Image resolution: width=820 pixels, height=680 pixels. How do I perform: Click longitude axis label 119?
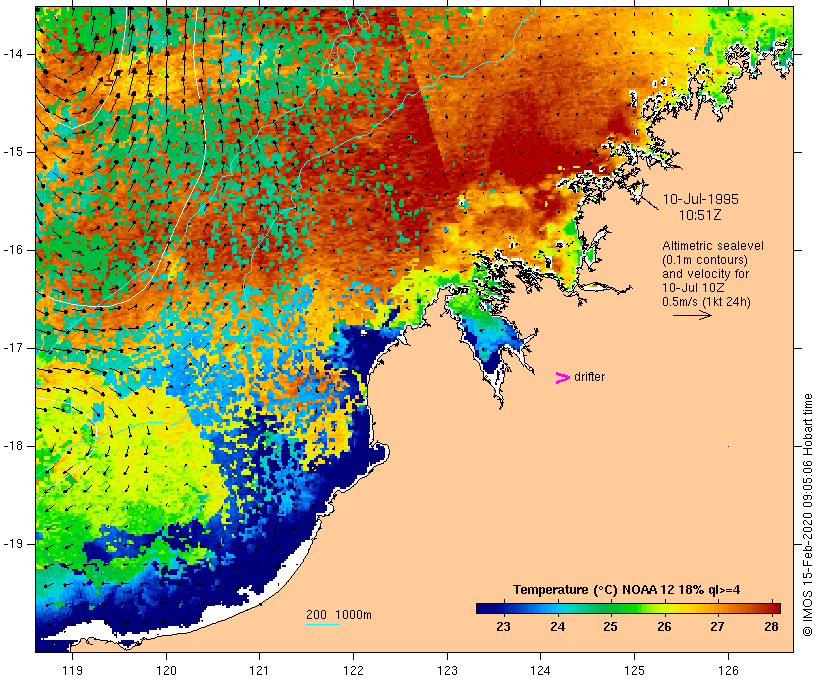tap(72, 671)
